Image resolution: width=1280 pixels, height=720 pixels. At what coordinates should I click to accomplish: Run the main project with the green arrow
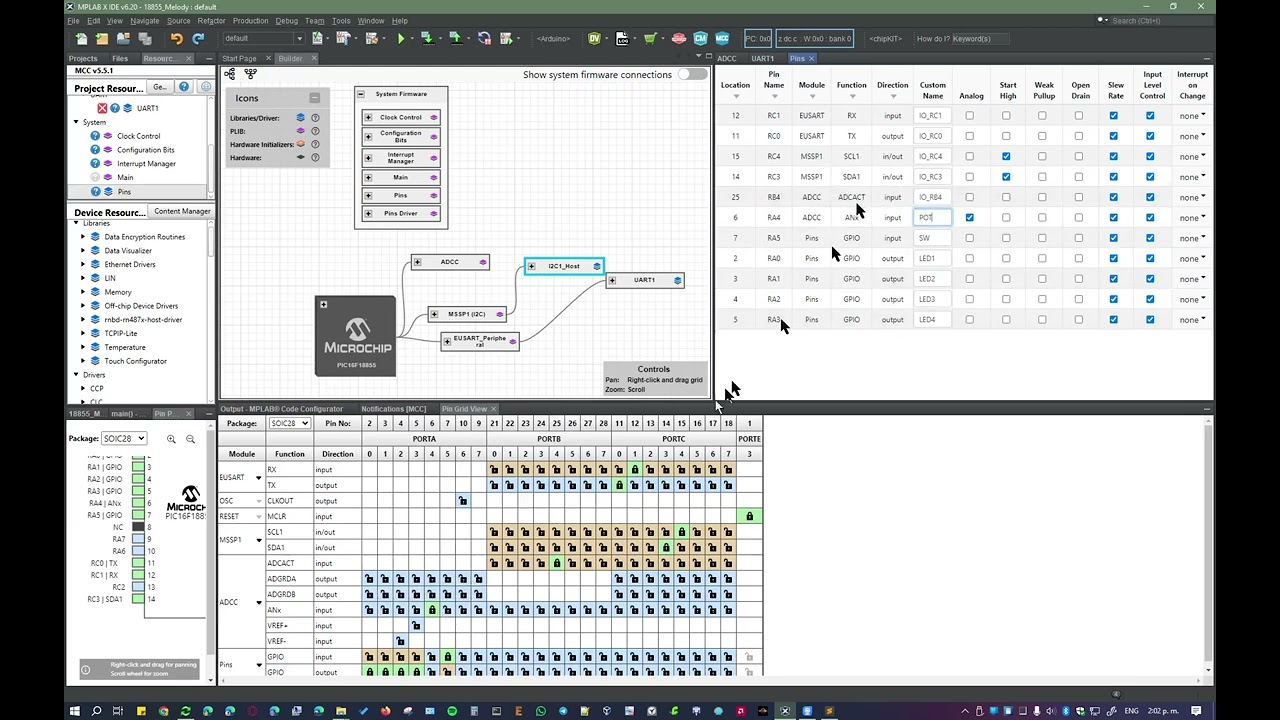coord(401,39)
